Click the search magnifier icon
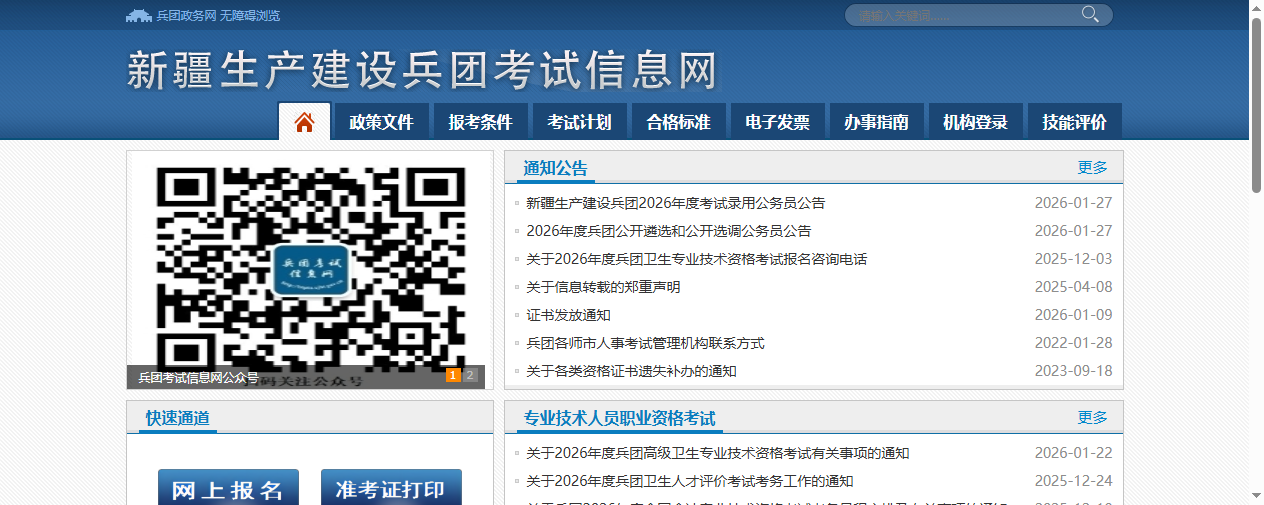1264x505 pixels. 1090,14
